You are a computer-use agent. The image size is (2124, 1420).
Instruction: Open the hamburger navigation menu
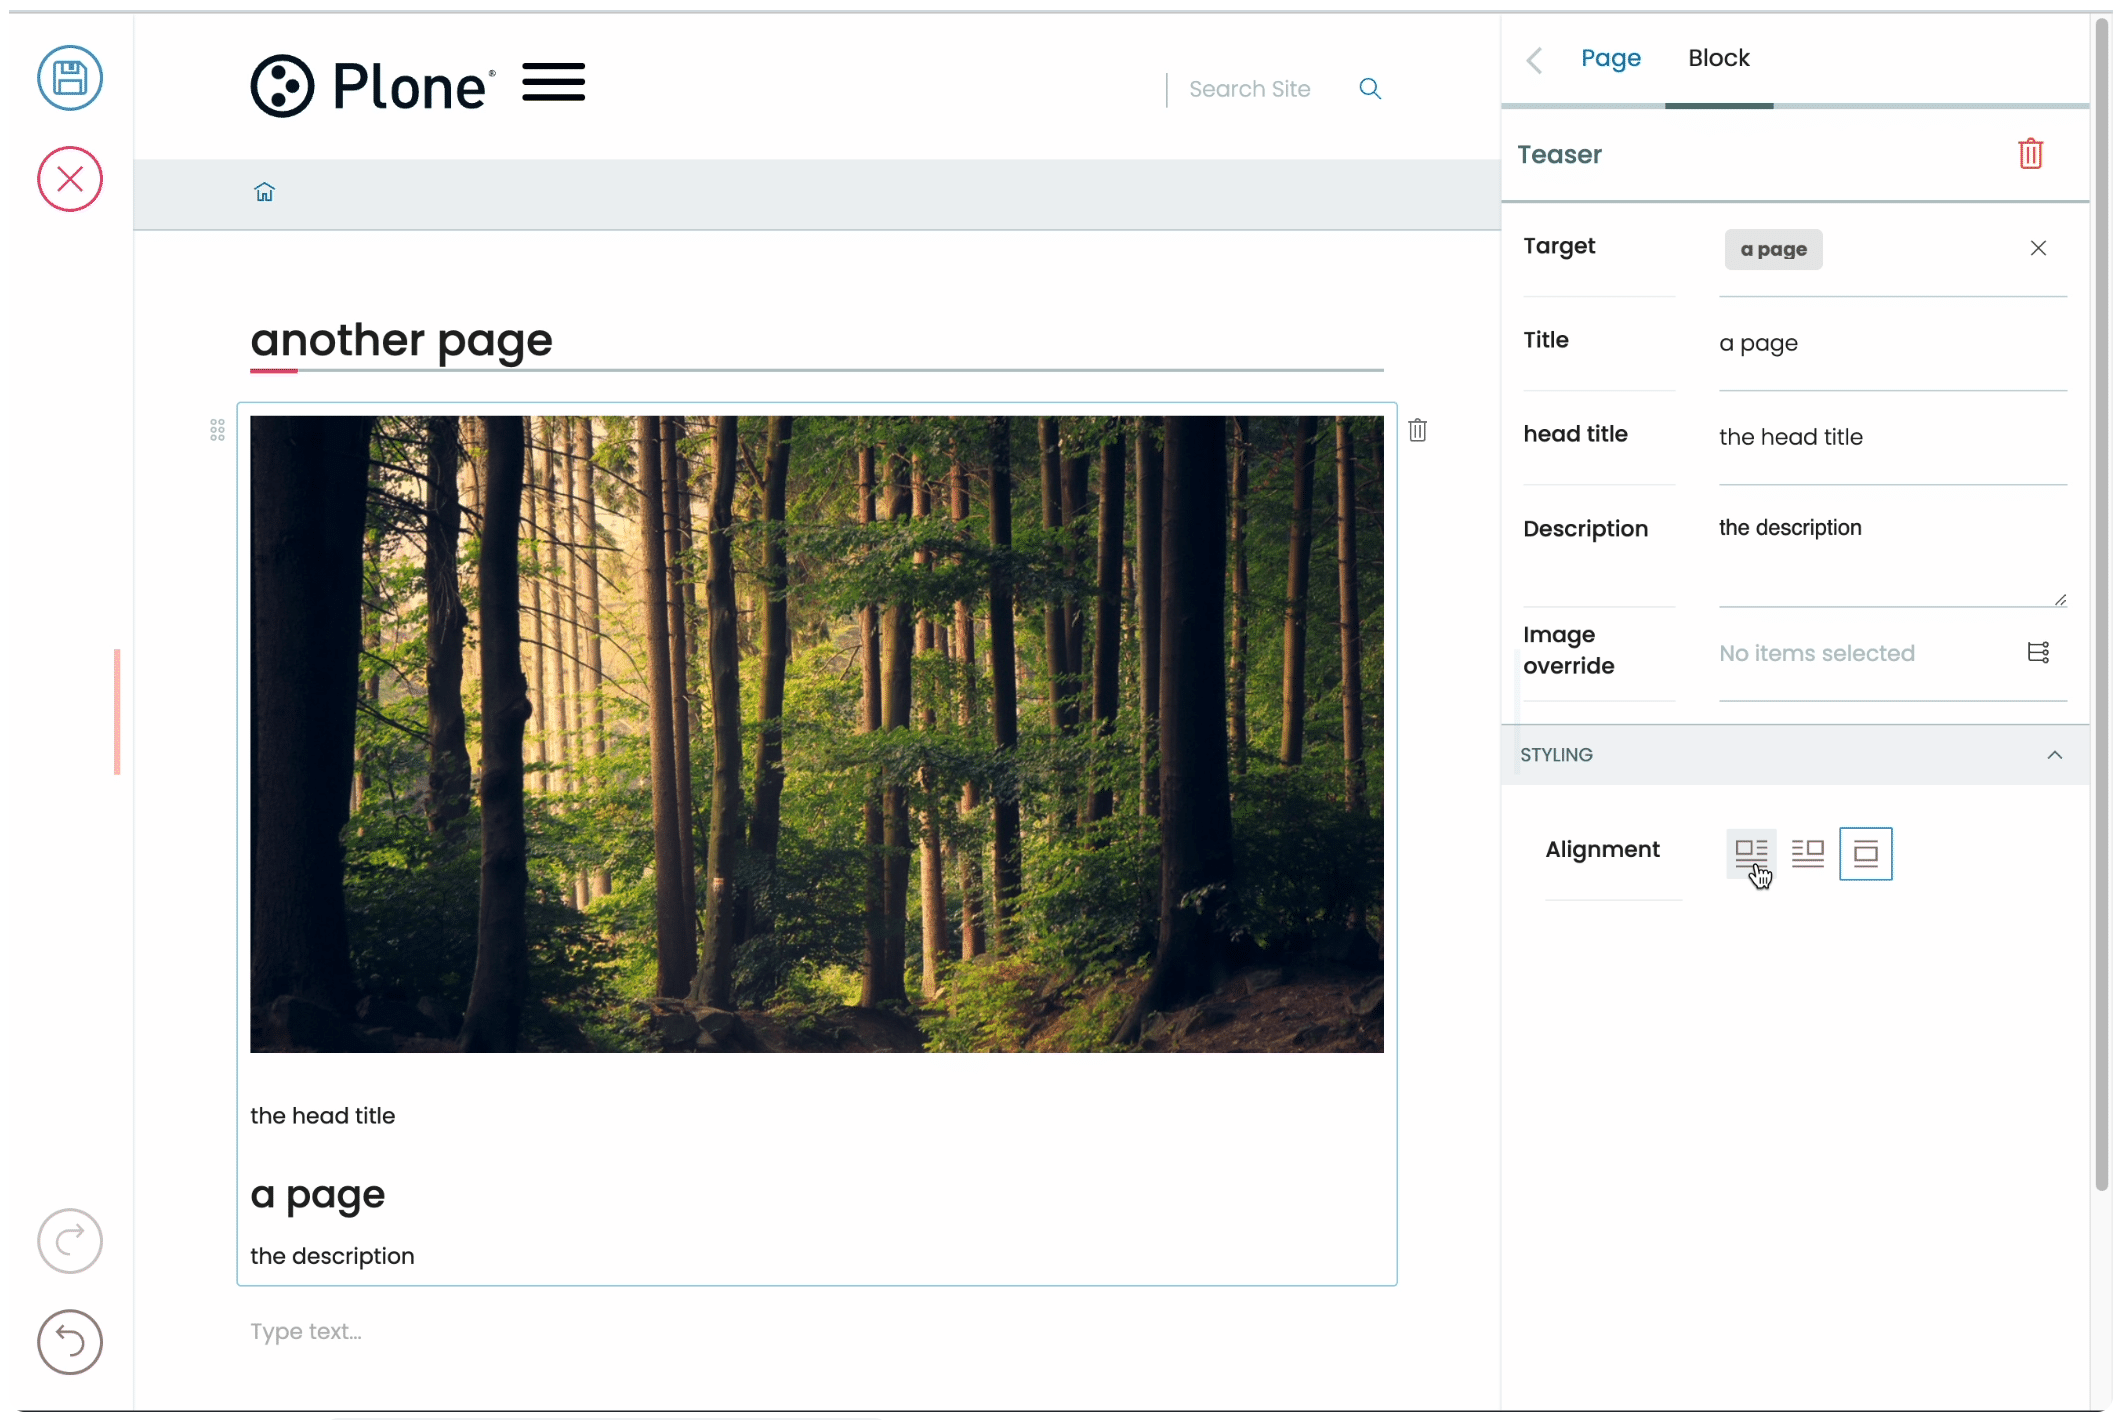pyautogui.click(x=554, y=82)
